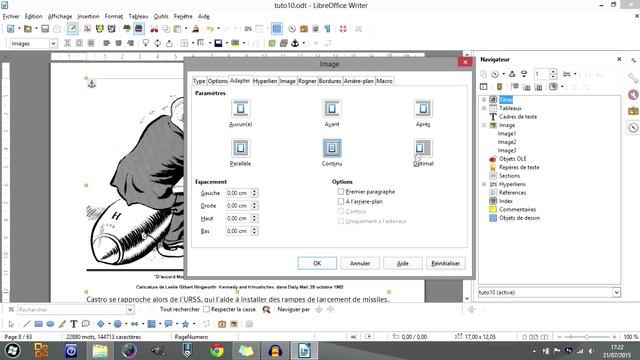Click the Droite spacing stepper arrows
The width and height of the screenshot is (640, 360).
click(x=254, y=205)
